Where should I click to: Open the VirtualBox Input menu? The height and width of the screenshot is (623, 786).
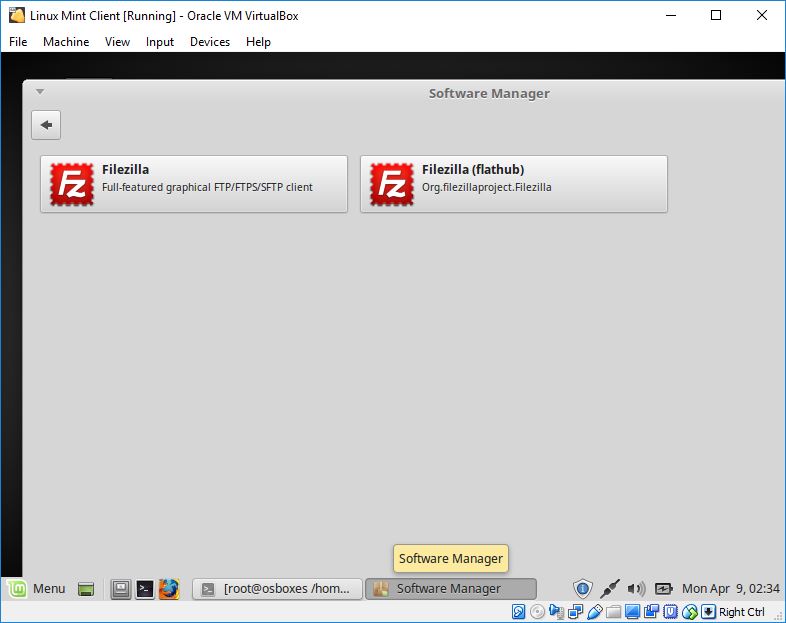tap(159, 42)
